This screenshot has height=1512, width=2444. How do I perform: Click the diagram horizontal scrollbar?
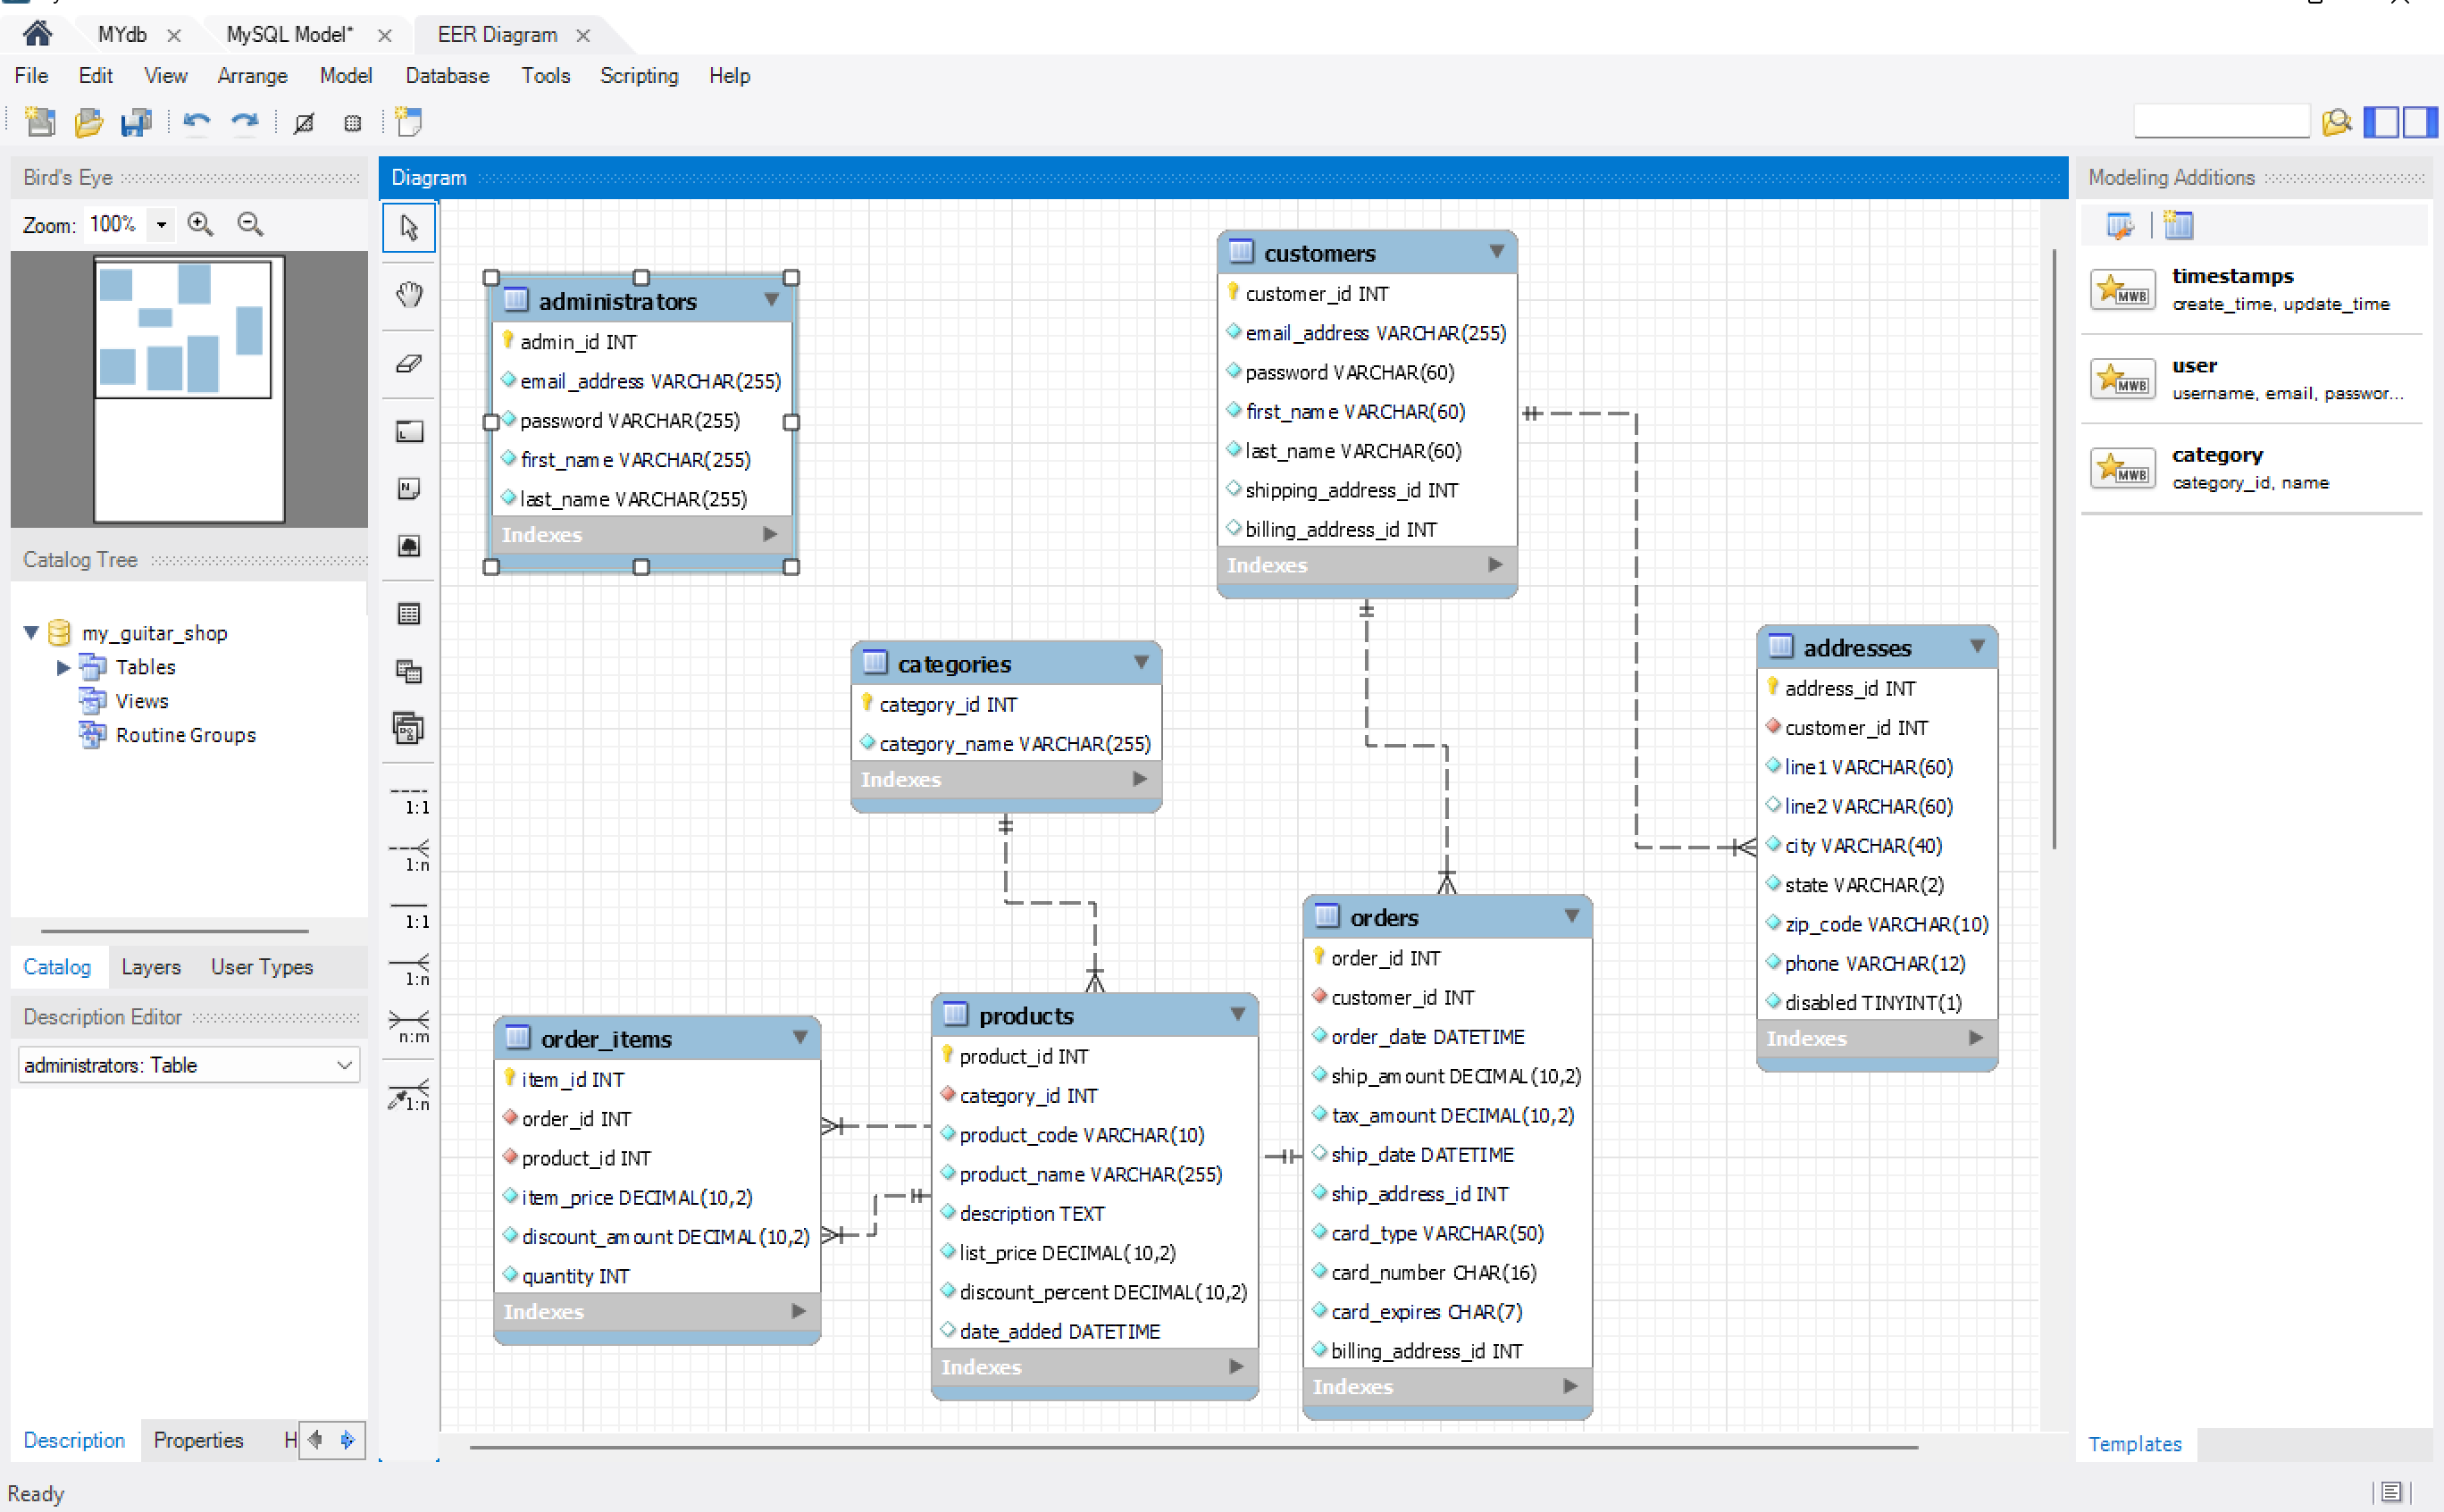[1193, 1447]
